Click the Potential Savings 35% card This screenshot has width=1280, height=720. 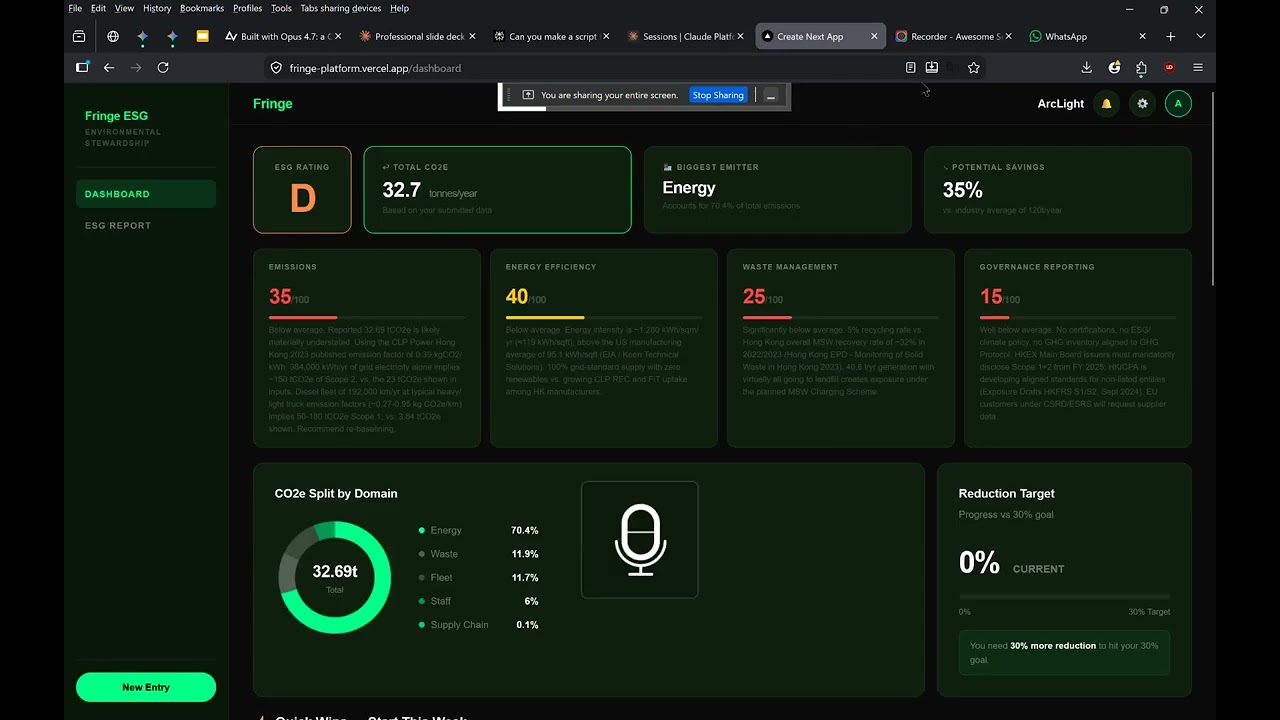coord(1058,190)
